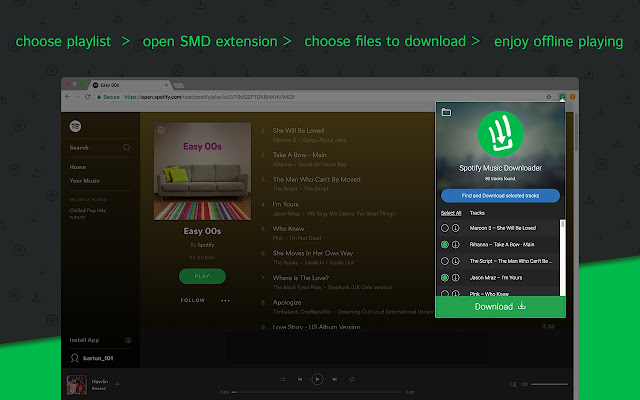Click the Search magnifier icon in sidebar
This screenshot has width=640, height=400.
[x=127, y=147]
